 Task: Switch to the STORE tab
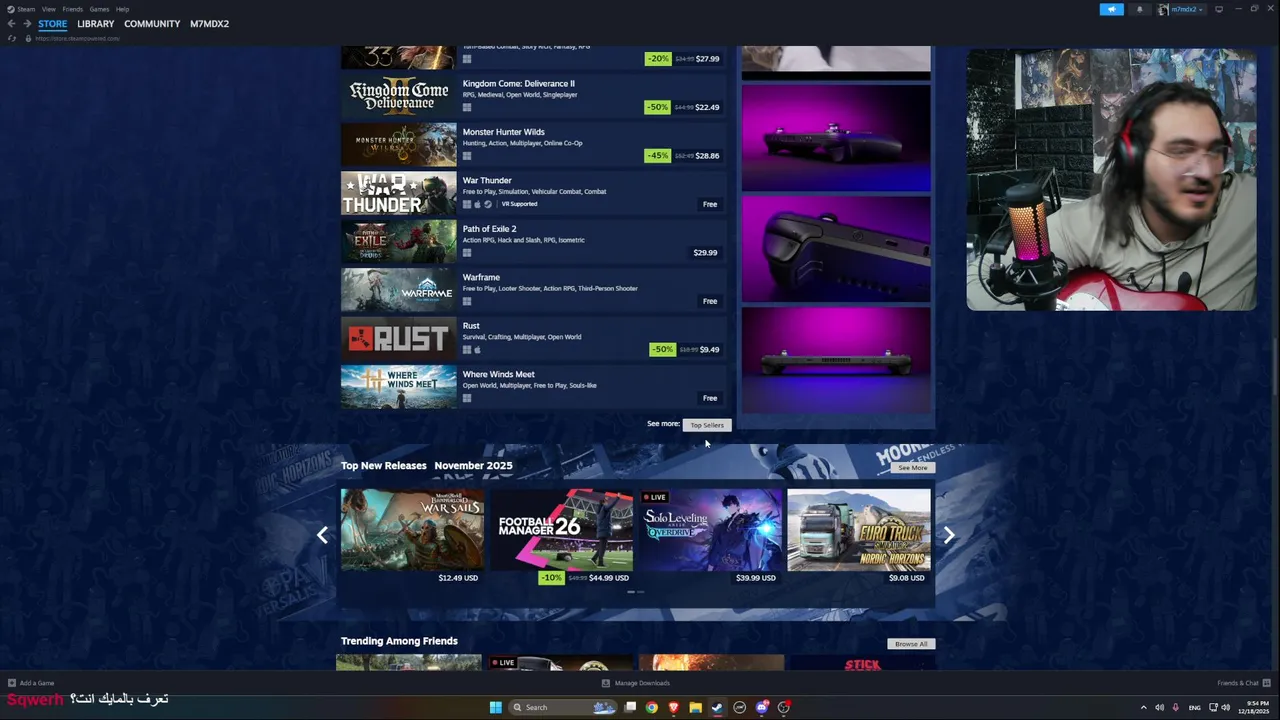coord(53,24)
